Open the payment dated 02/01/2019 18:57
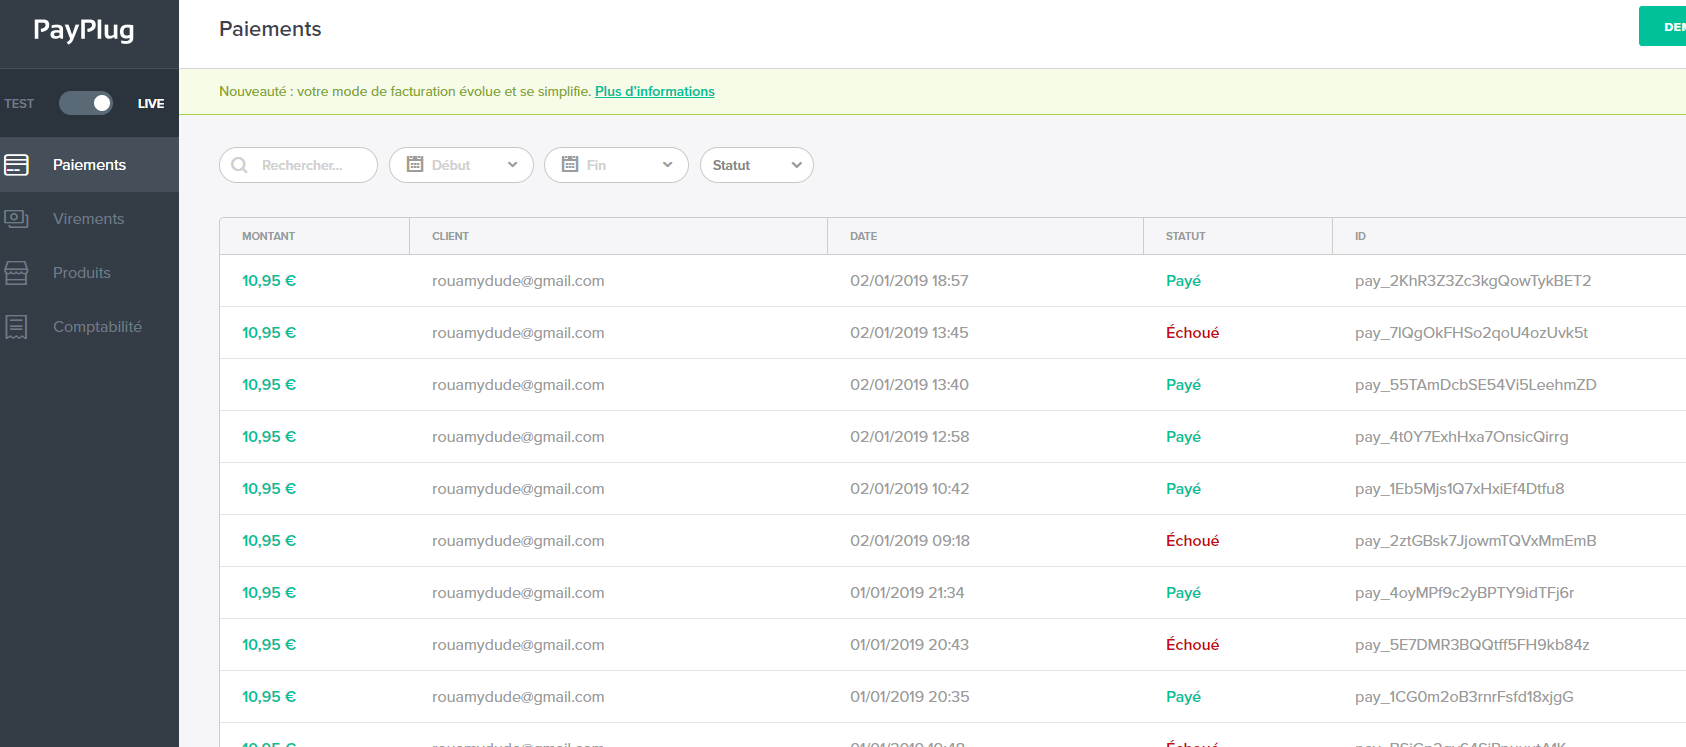1686x747 pixels. click(953, 281)
